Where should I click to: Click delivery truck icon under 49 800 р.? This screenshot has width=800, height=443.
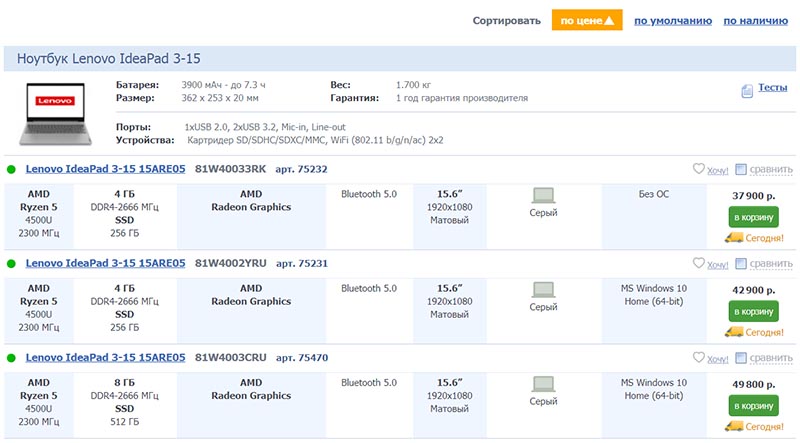734,426
